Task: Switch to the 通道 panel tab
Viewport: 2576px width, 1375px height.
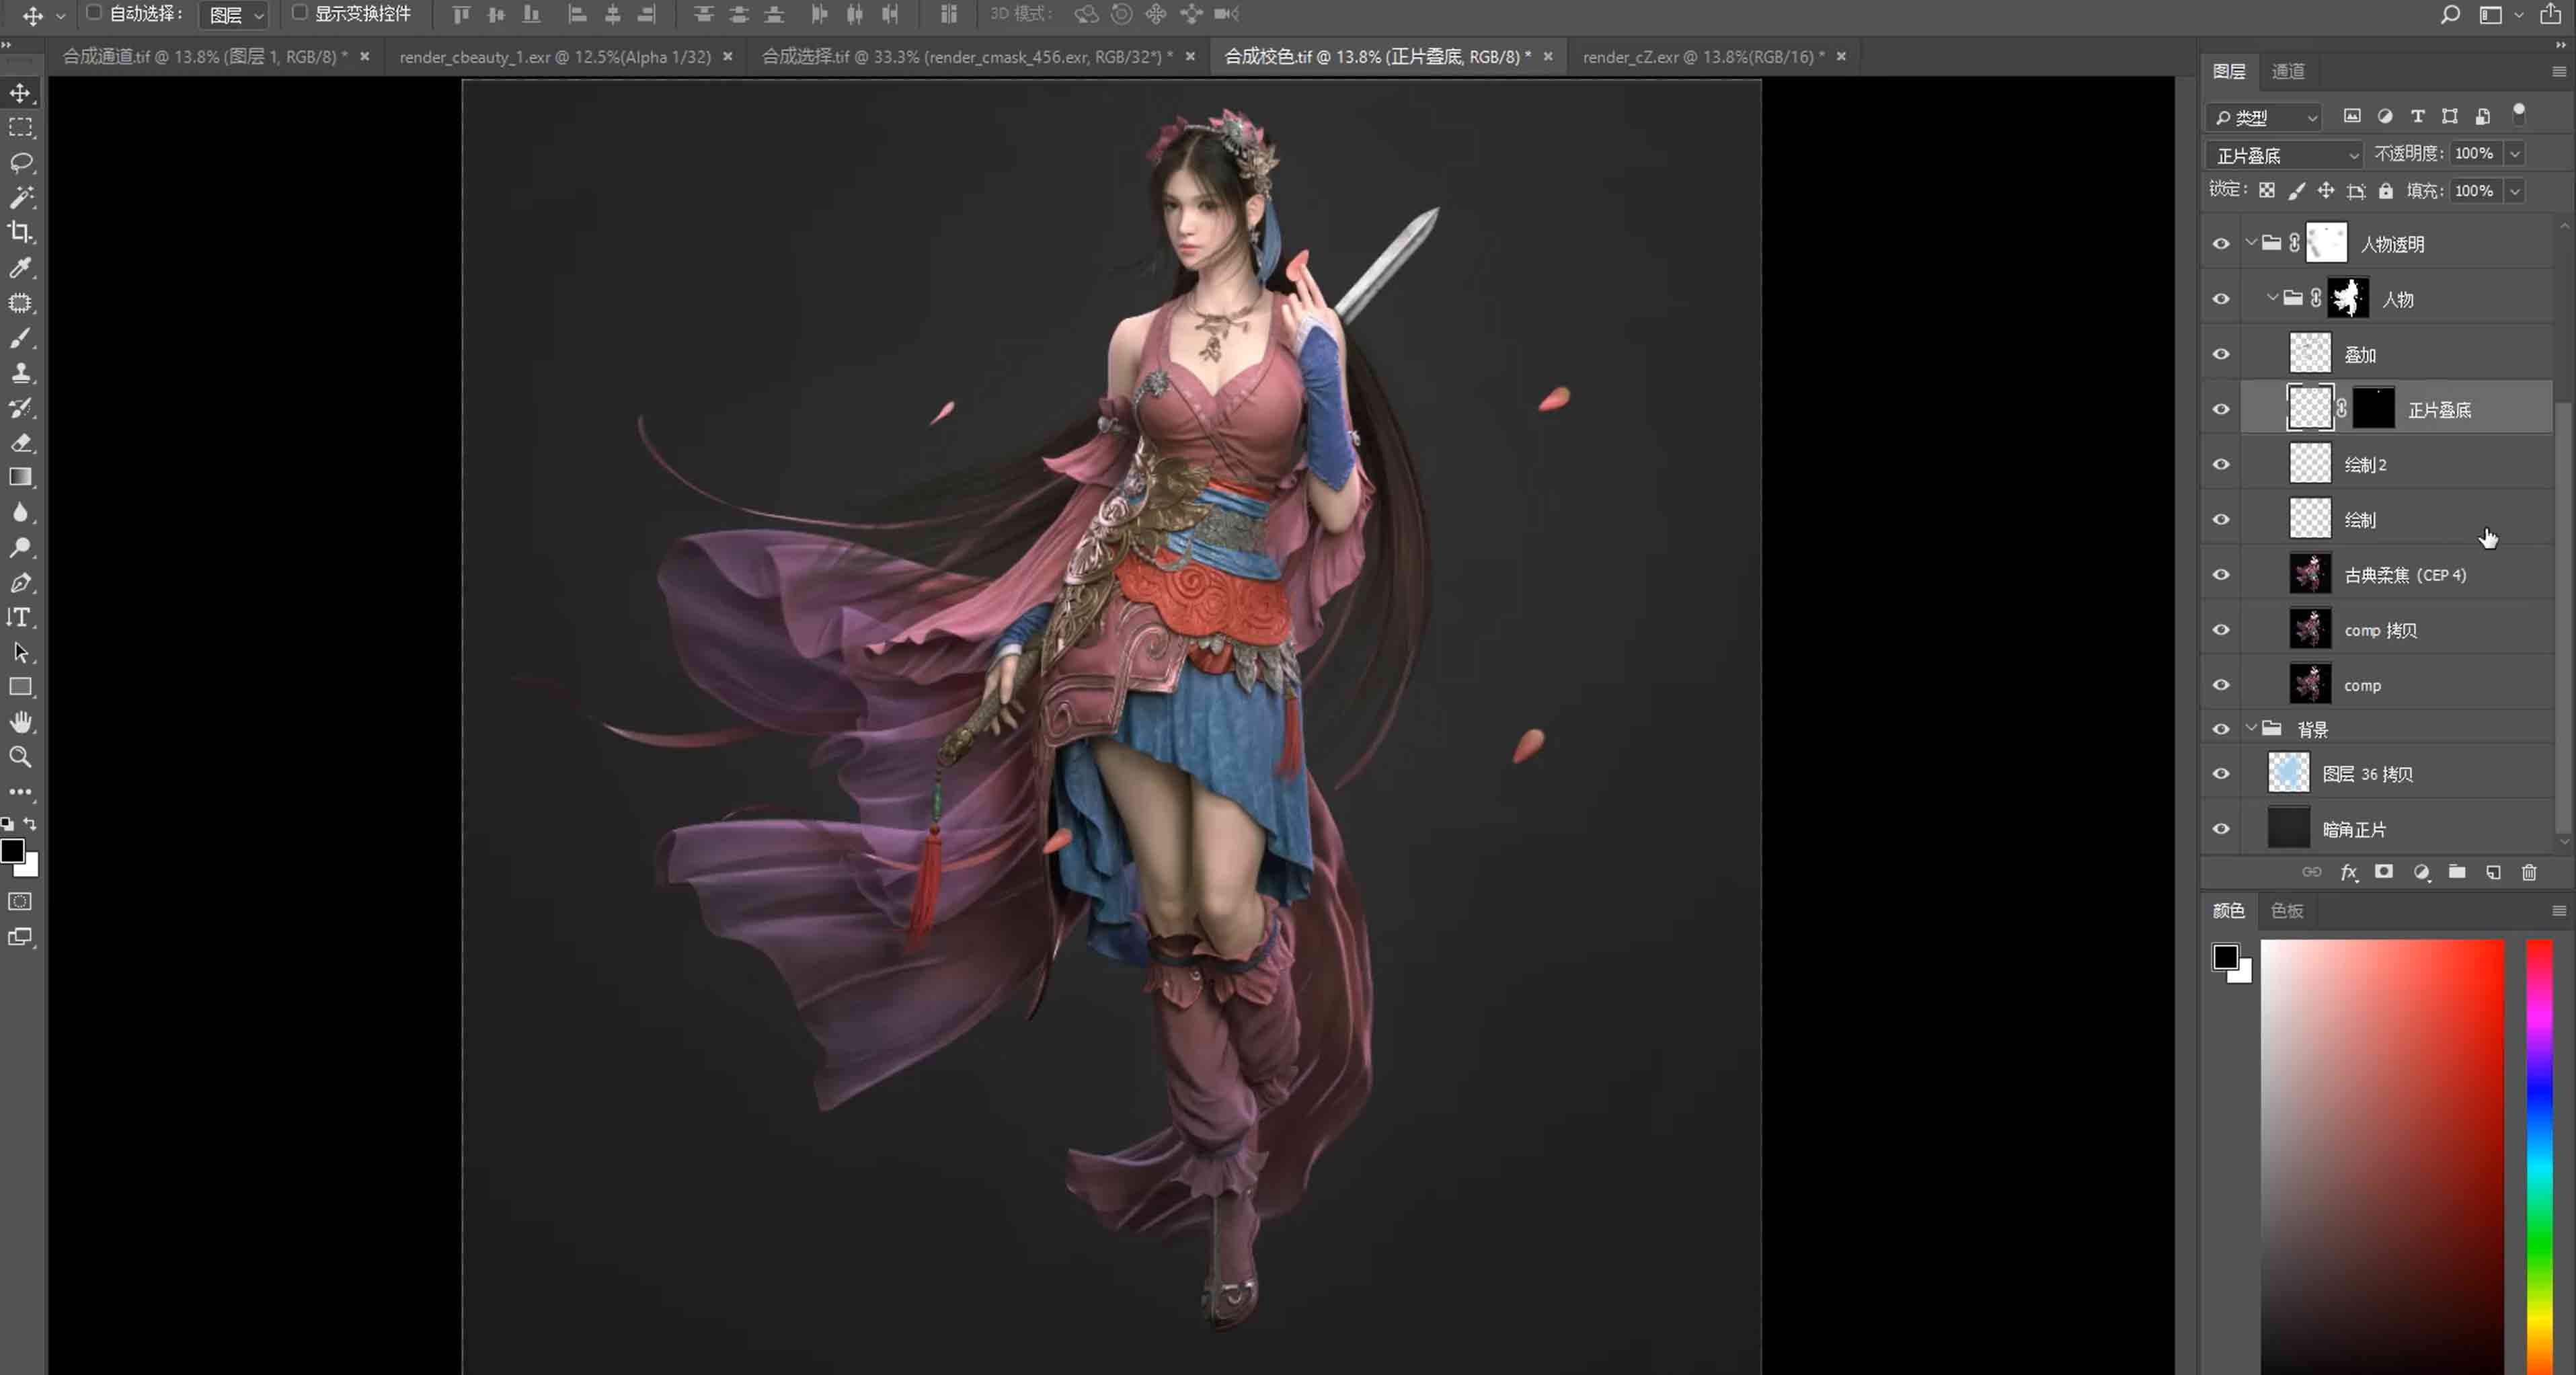Action: point(2288,71)
